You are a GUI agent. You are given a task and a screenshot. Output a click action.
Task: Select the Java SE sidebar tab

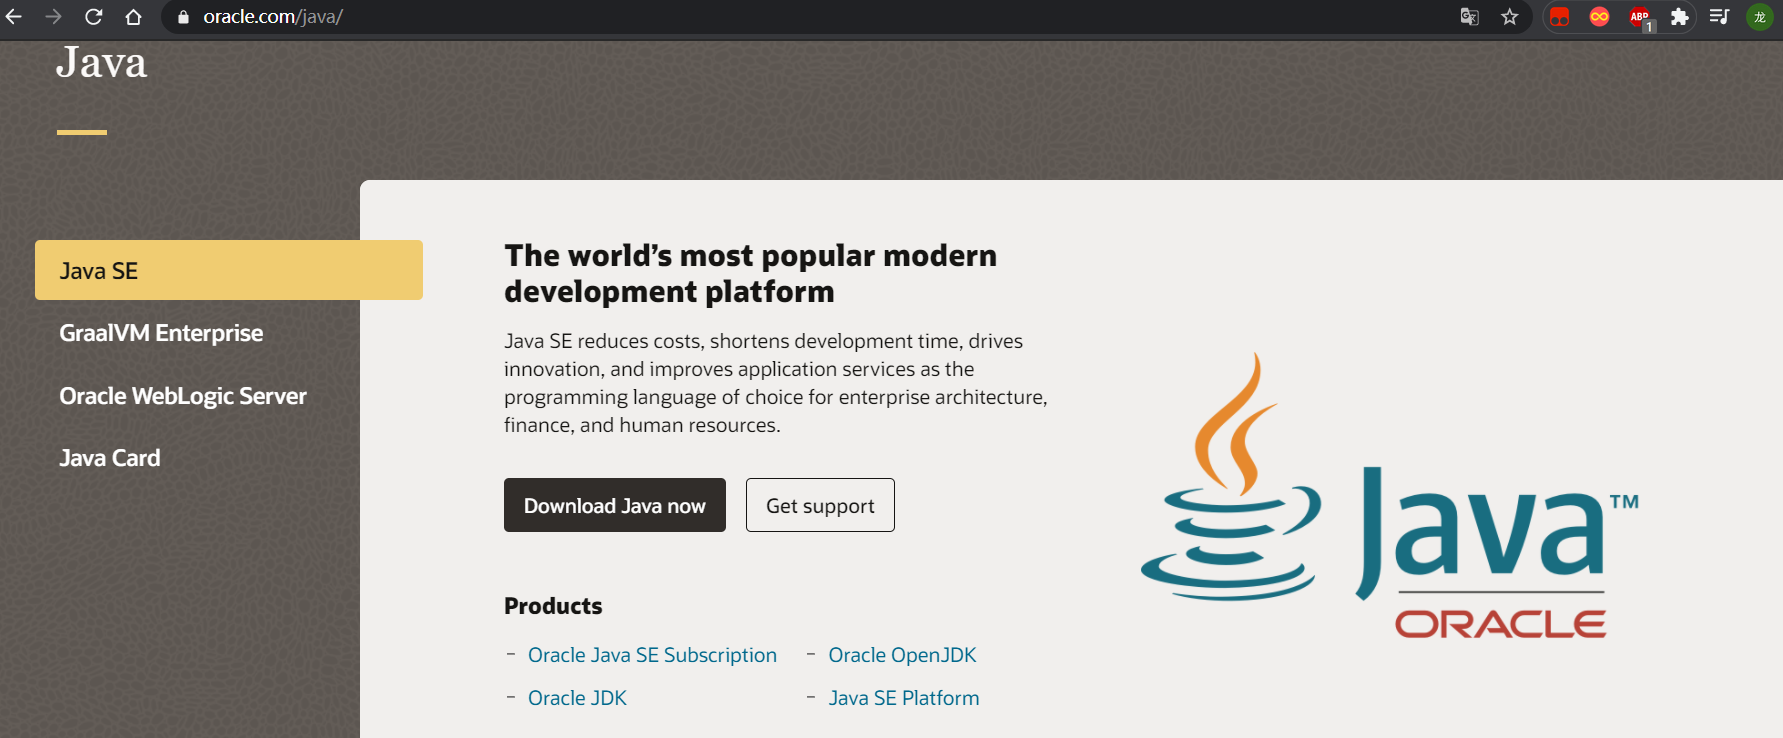228,270
